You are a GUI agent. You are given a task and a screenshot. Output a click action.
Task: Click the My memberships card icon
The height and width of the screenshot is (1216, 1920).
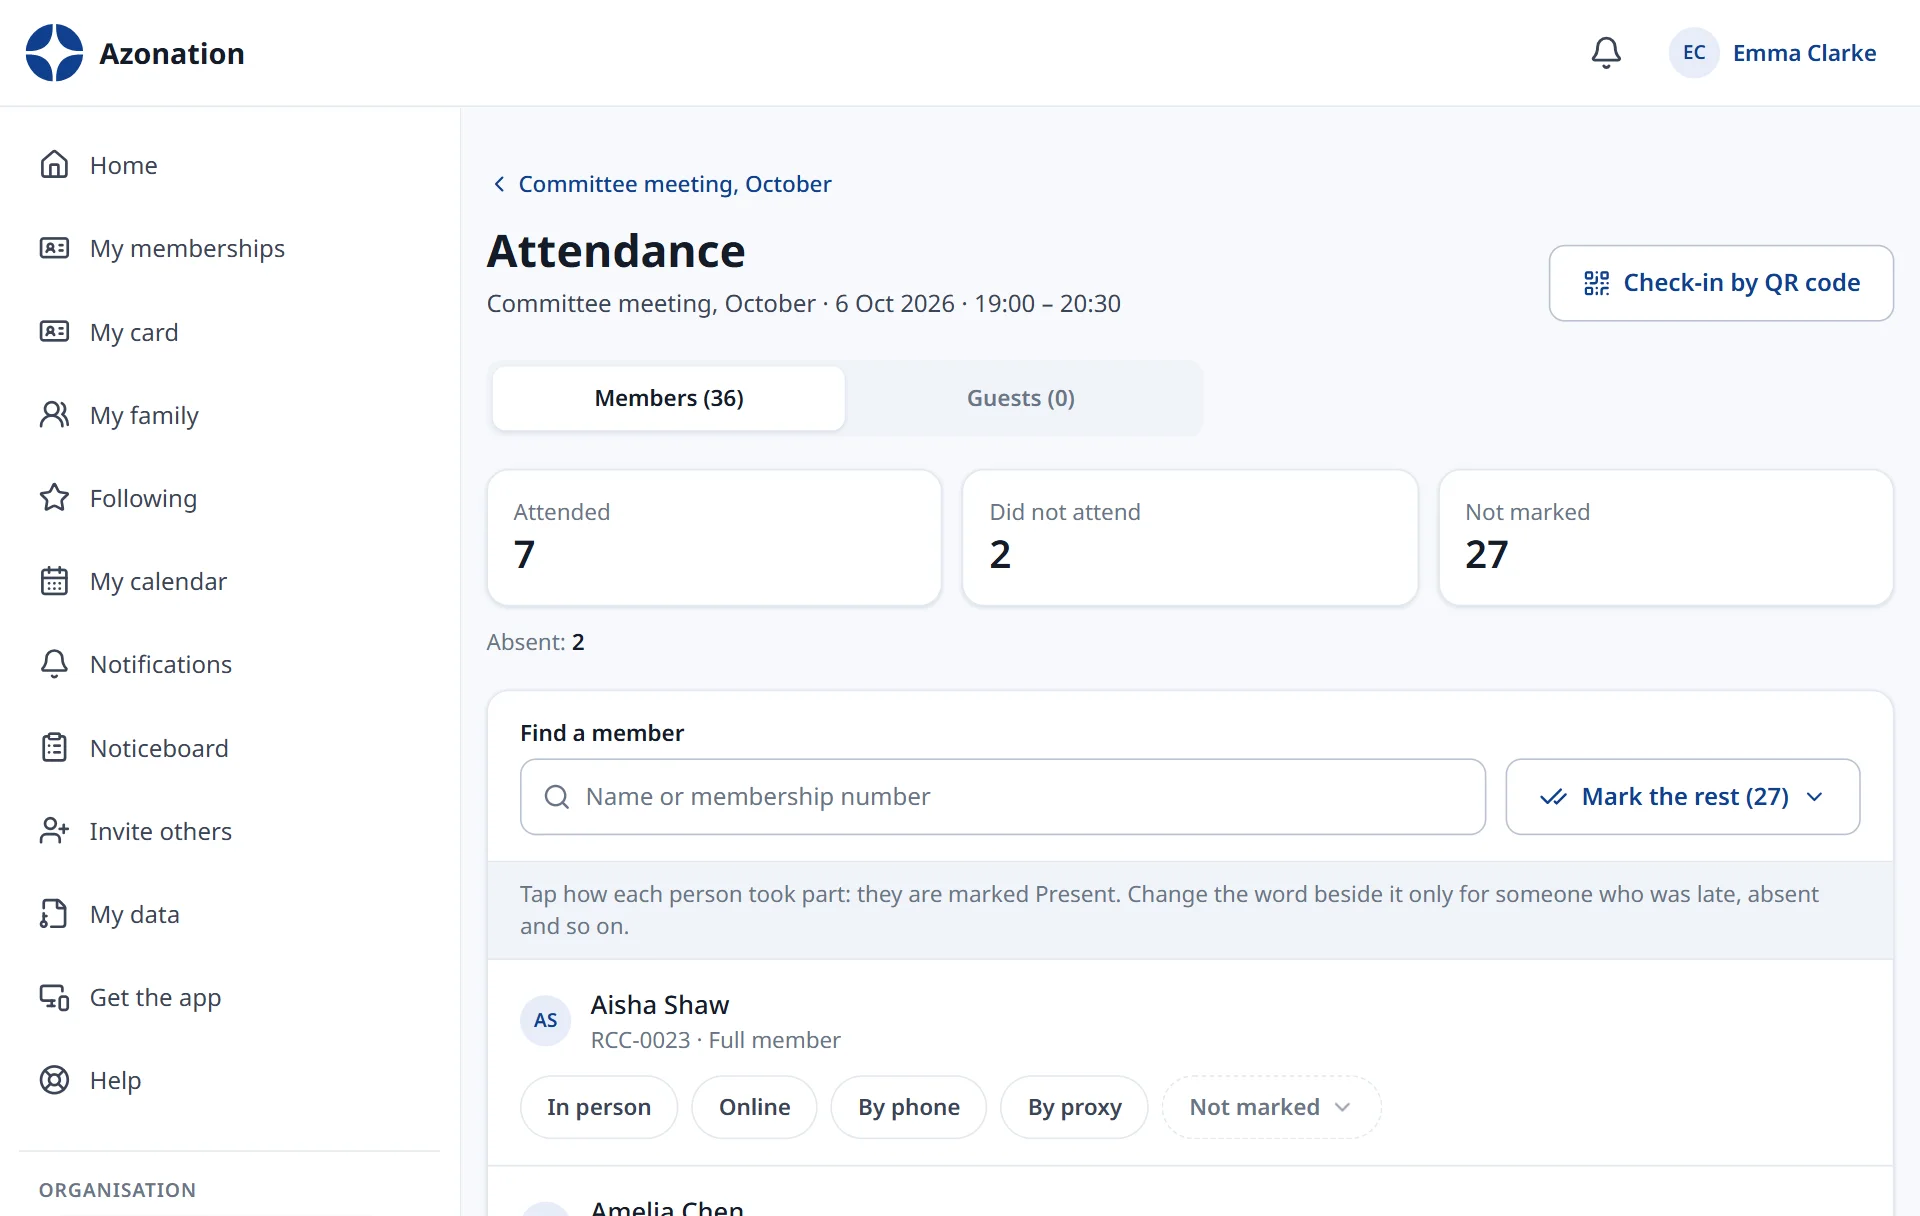point(54,248)
